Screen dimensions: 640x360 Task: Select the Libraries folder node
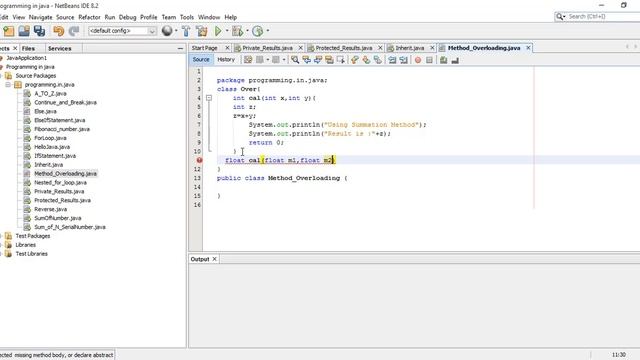tap(25, 245)
